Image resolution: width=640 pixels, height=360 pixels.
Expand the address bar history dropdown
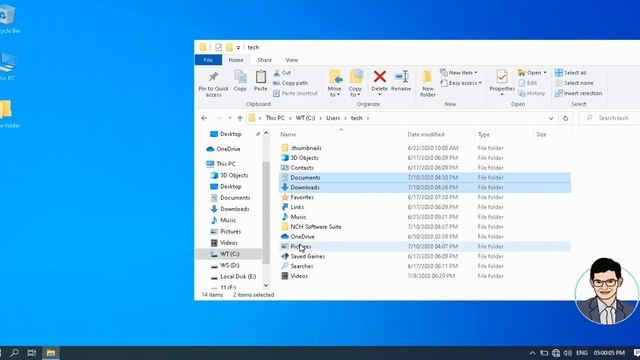click(551, 118)
